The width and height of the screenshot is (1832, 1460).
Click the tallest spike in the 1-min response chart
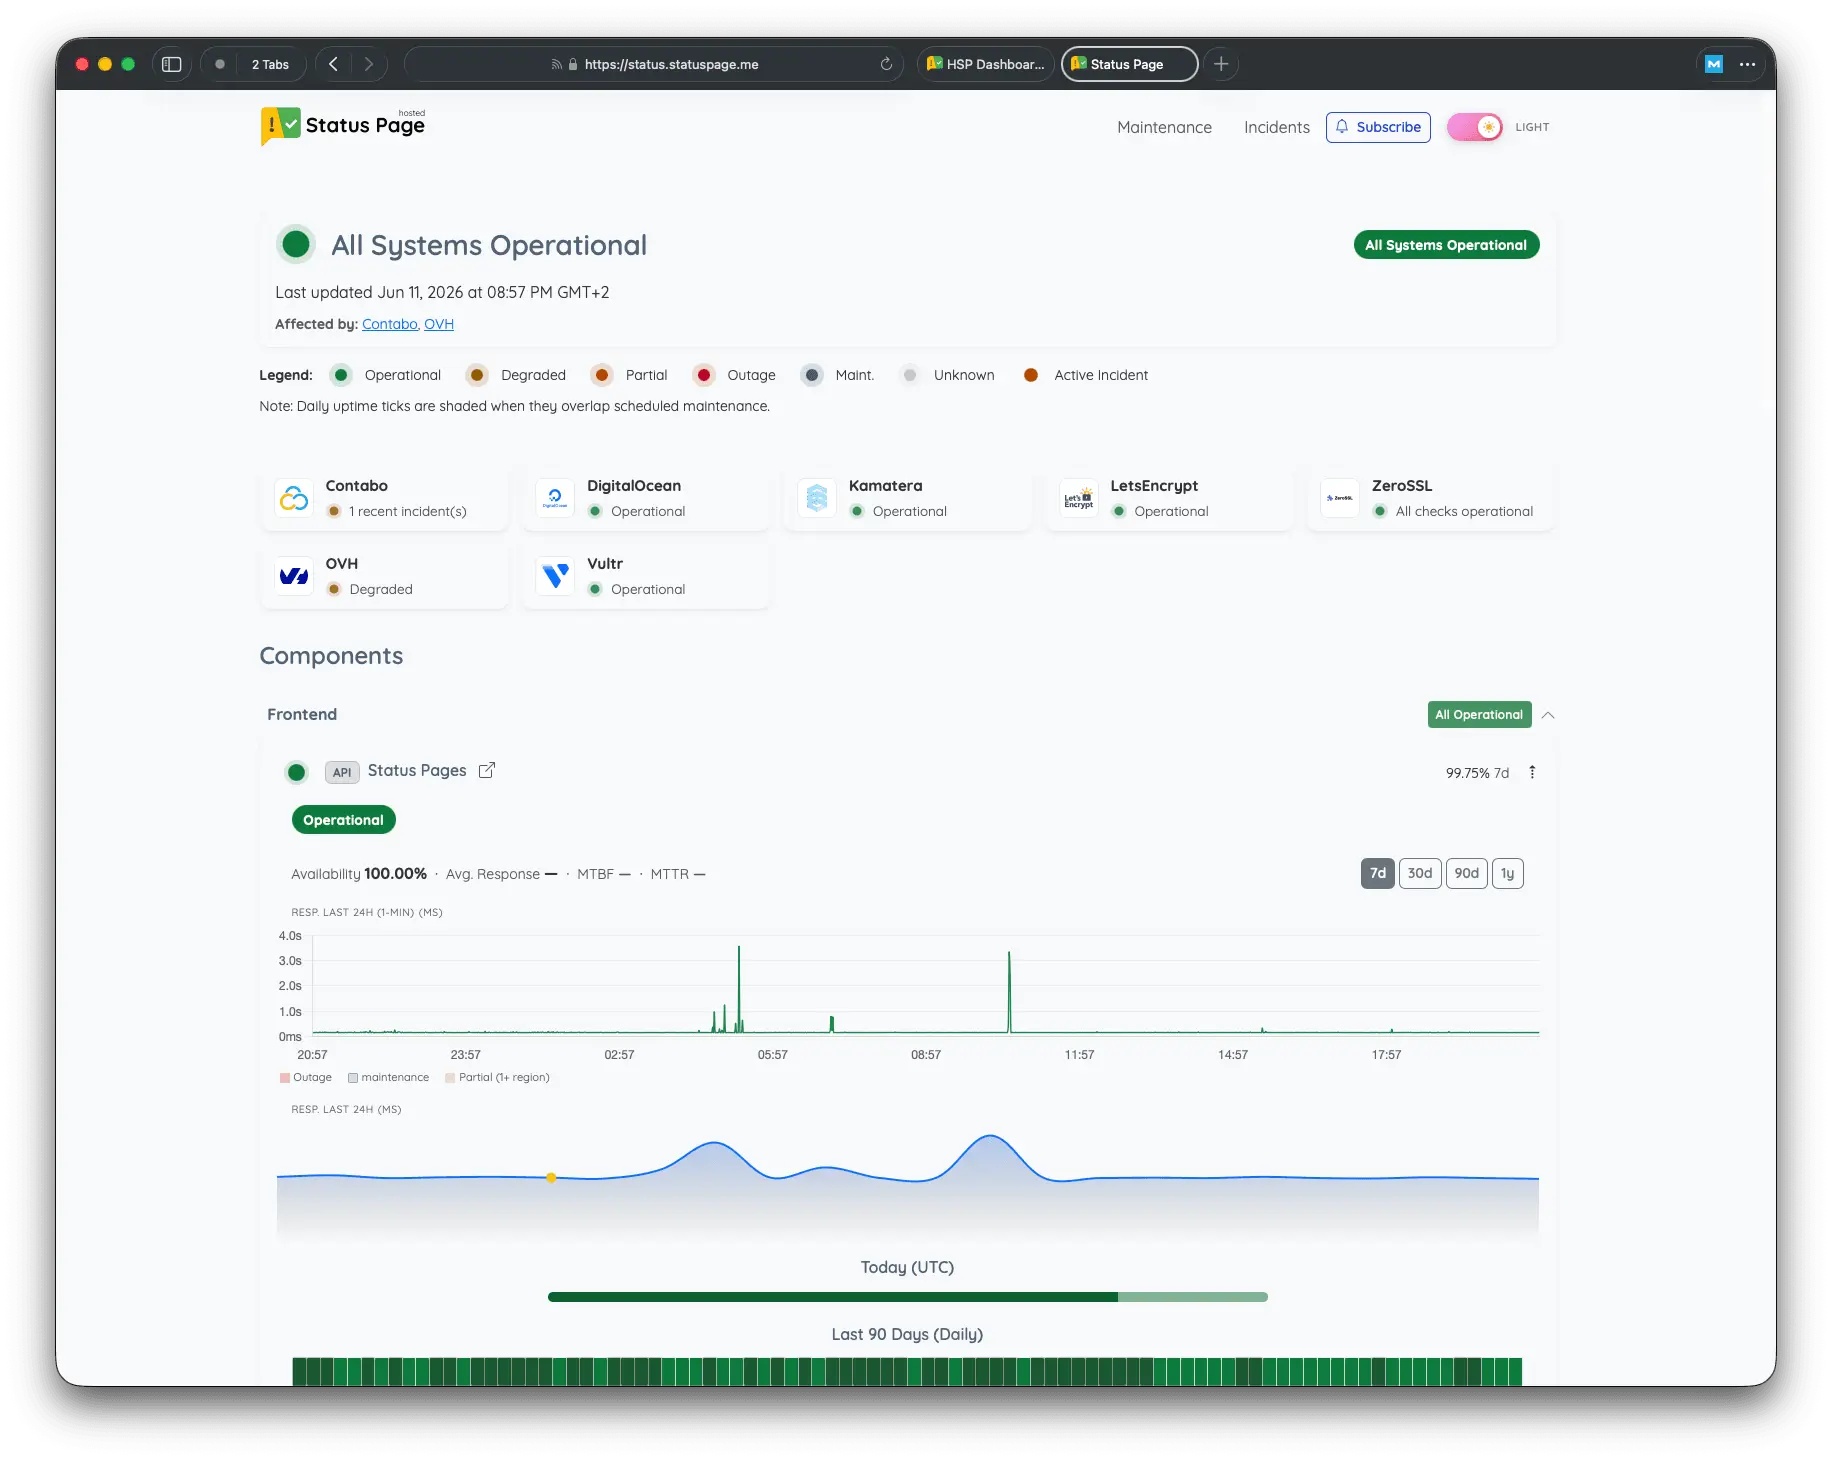coord(739,988)
